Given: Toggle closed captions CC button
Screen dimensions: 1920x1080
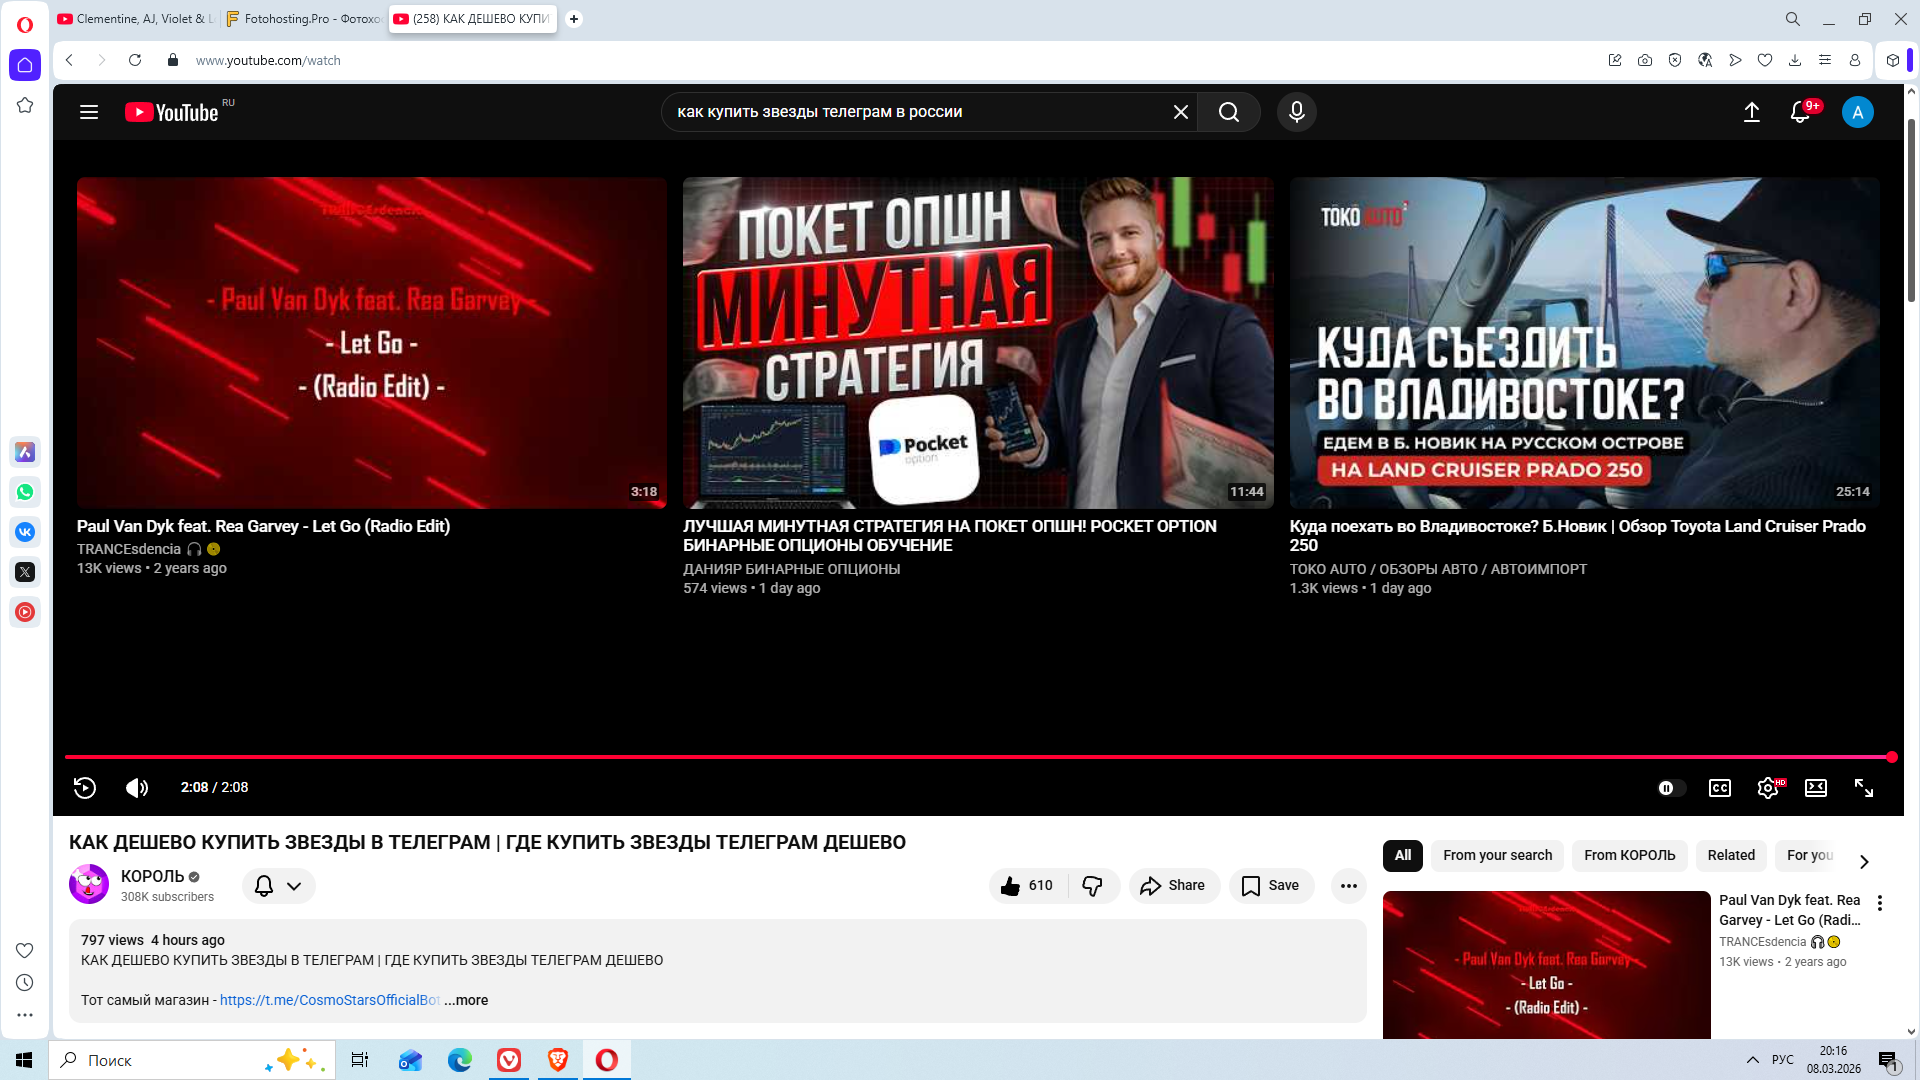Looking at the screenshot, I should tap(1720, 788).
